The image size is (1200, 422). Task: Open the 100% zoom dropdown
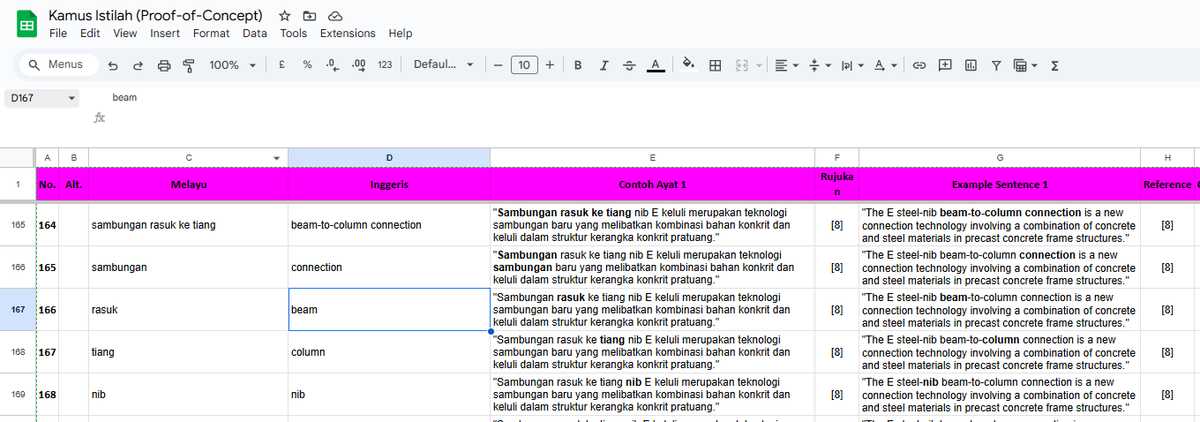click(x=232, y=65)
